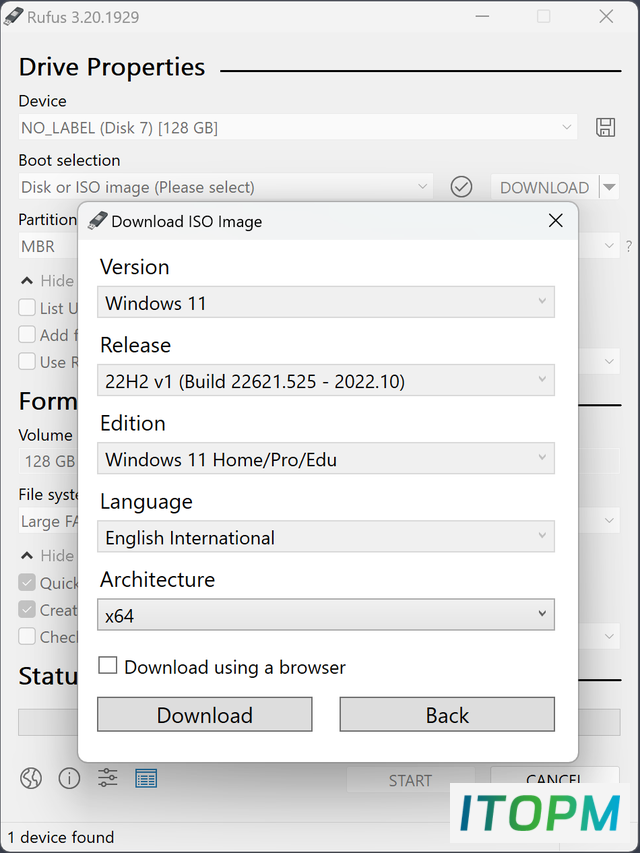Enable Download using a browser checkbox
The image size is (640, 853).
108,665
